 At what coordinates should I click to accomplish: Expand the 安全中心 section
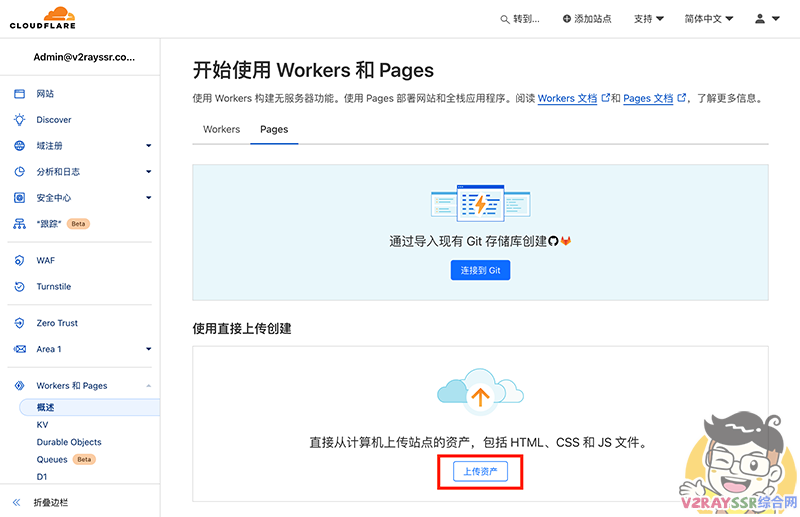tap(148, 198)
